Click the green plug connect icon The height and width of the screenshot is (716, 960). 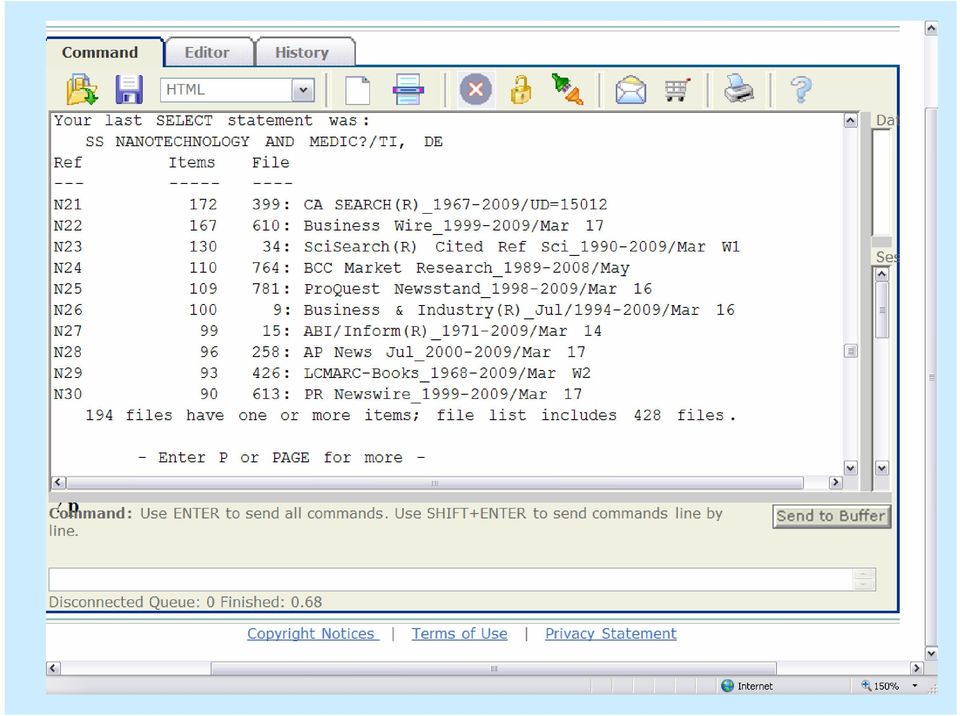point(568,89)
